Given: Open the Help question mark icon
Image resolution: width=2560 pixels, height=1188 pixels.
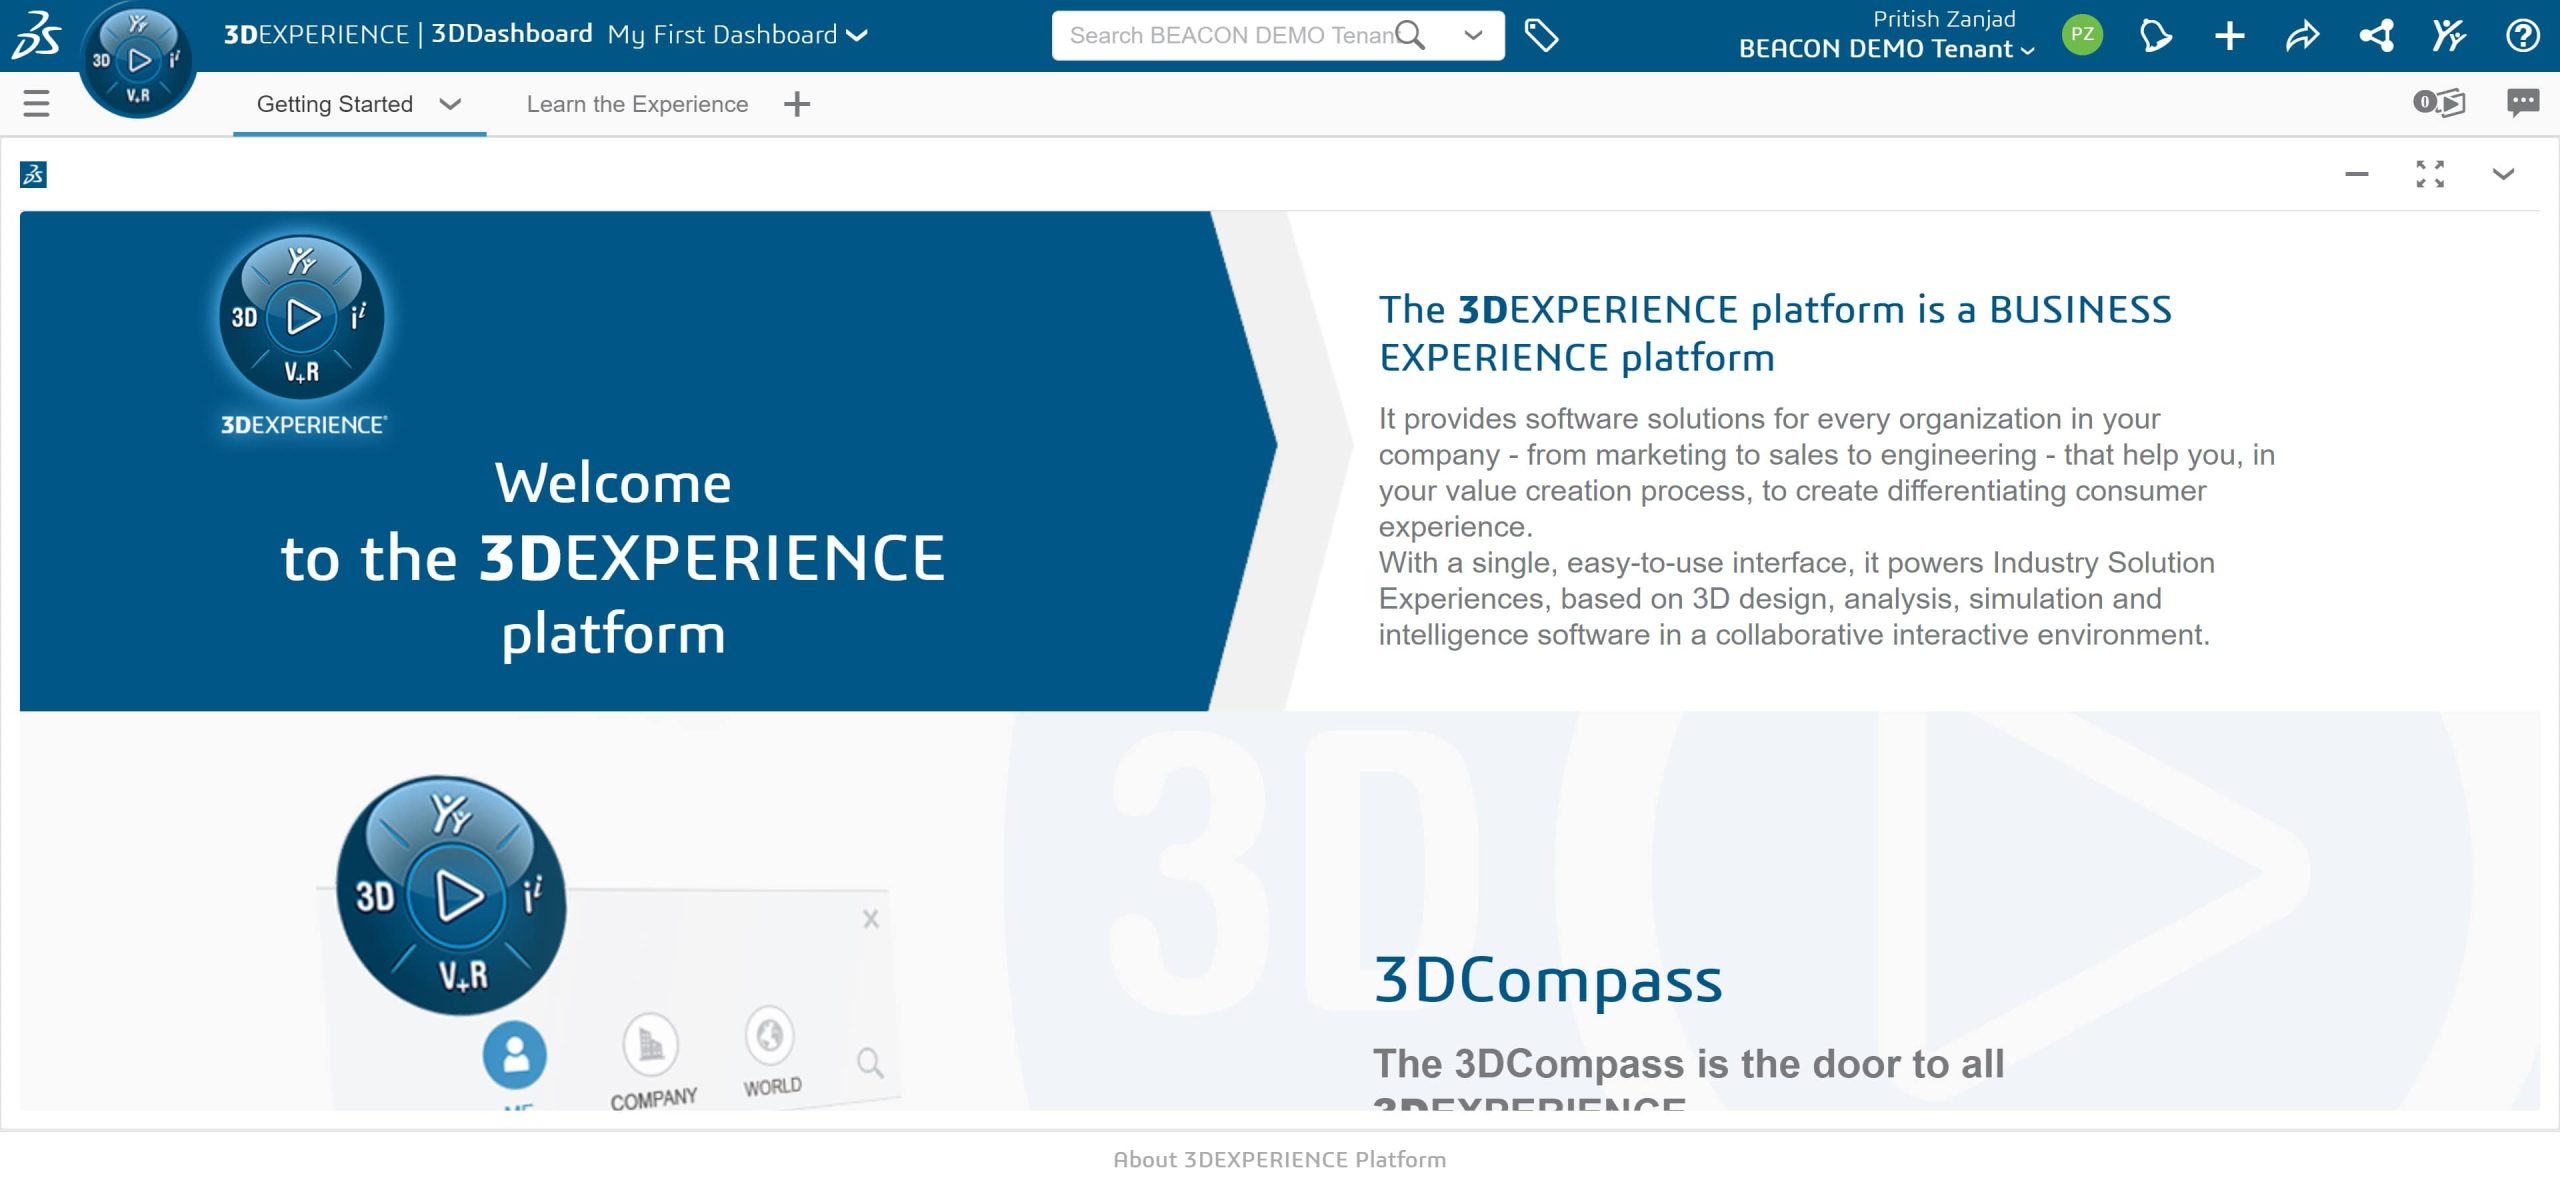Looking at the screenshot, I should [2523, 36].
